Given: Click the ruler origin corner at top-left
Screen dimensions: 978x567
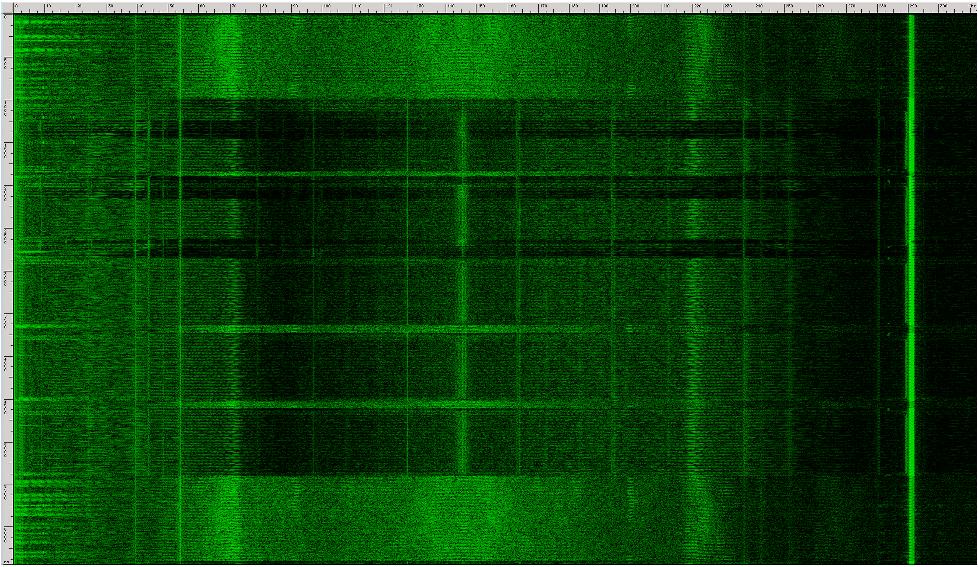Looking at the screenshot, I should (5, 6).
